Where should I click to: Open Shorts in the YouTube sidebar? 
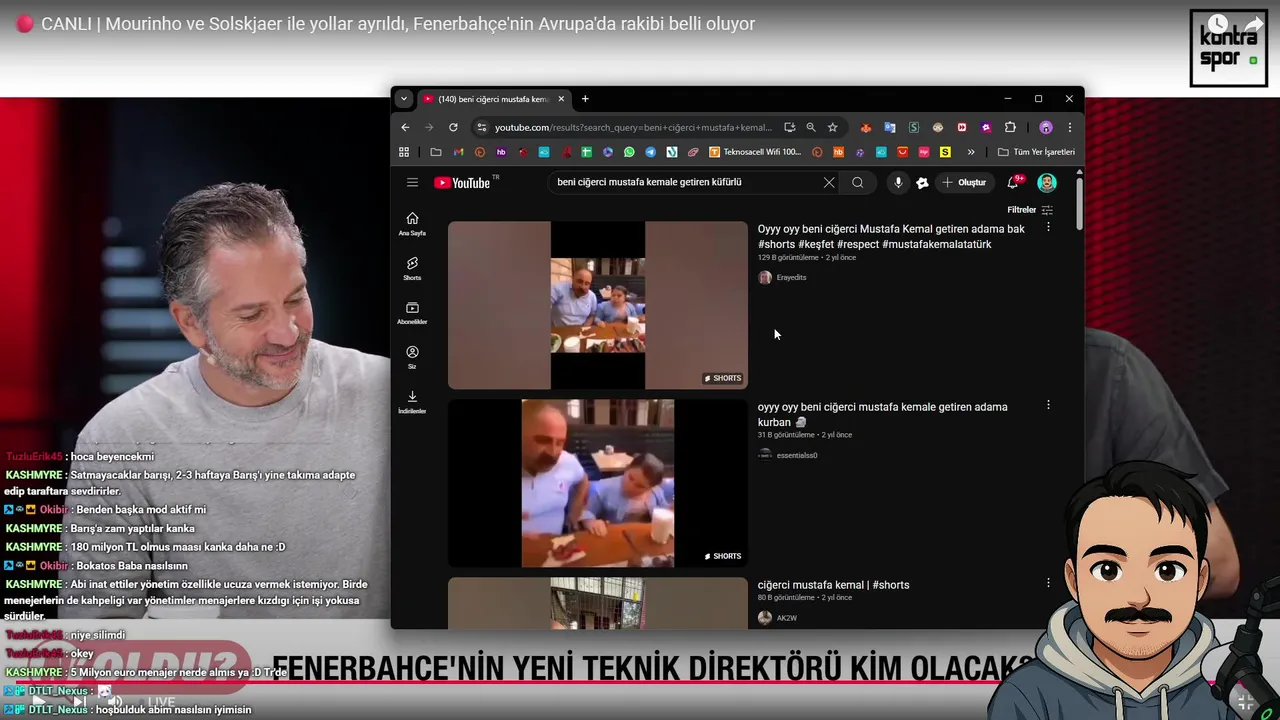pyautogui.click(x=412, y=268)
